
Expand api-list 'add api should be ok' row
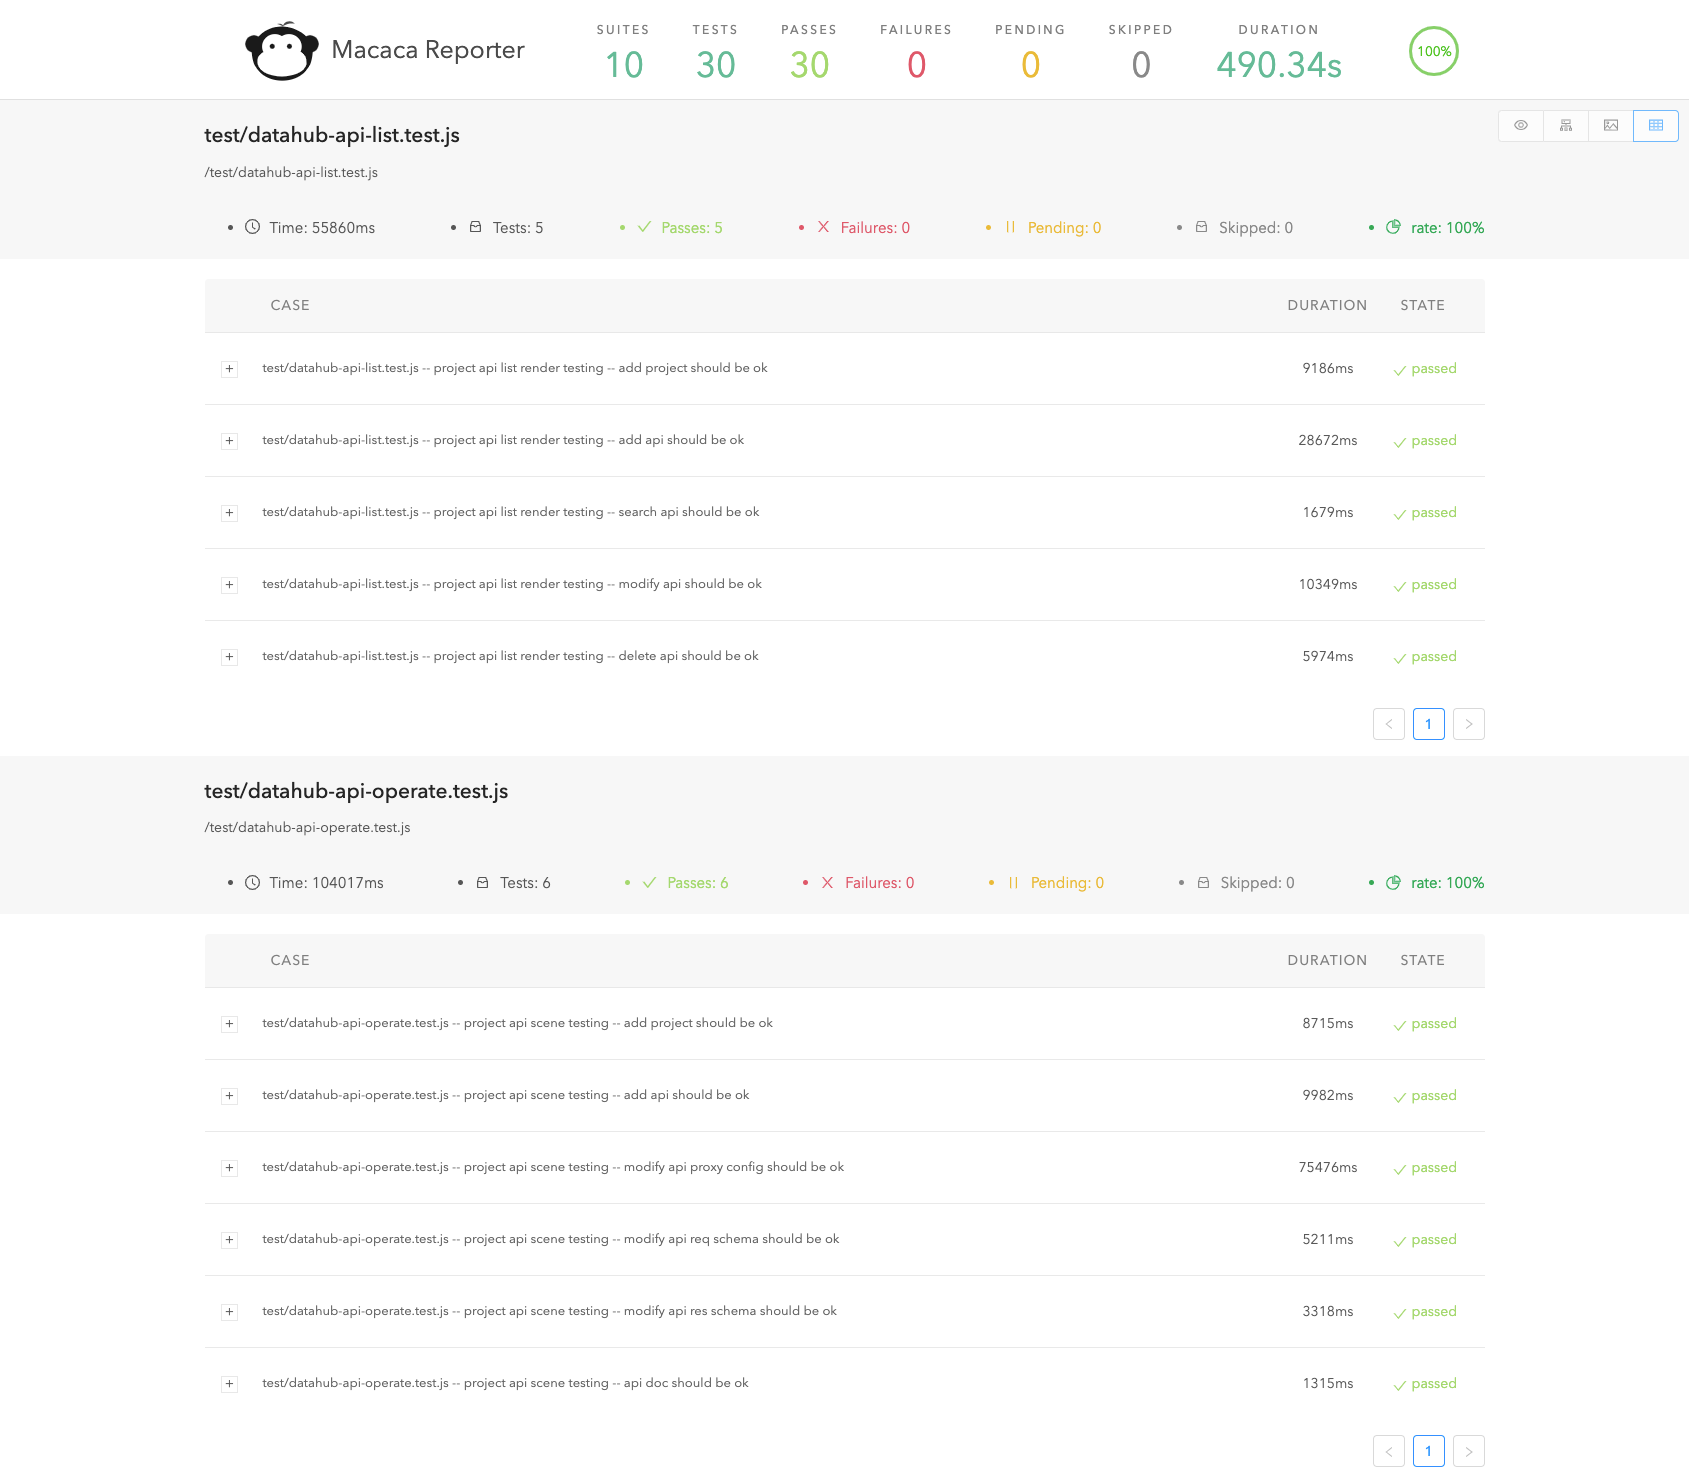(x=229, y=441)
